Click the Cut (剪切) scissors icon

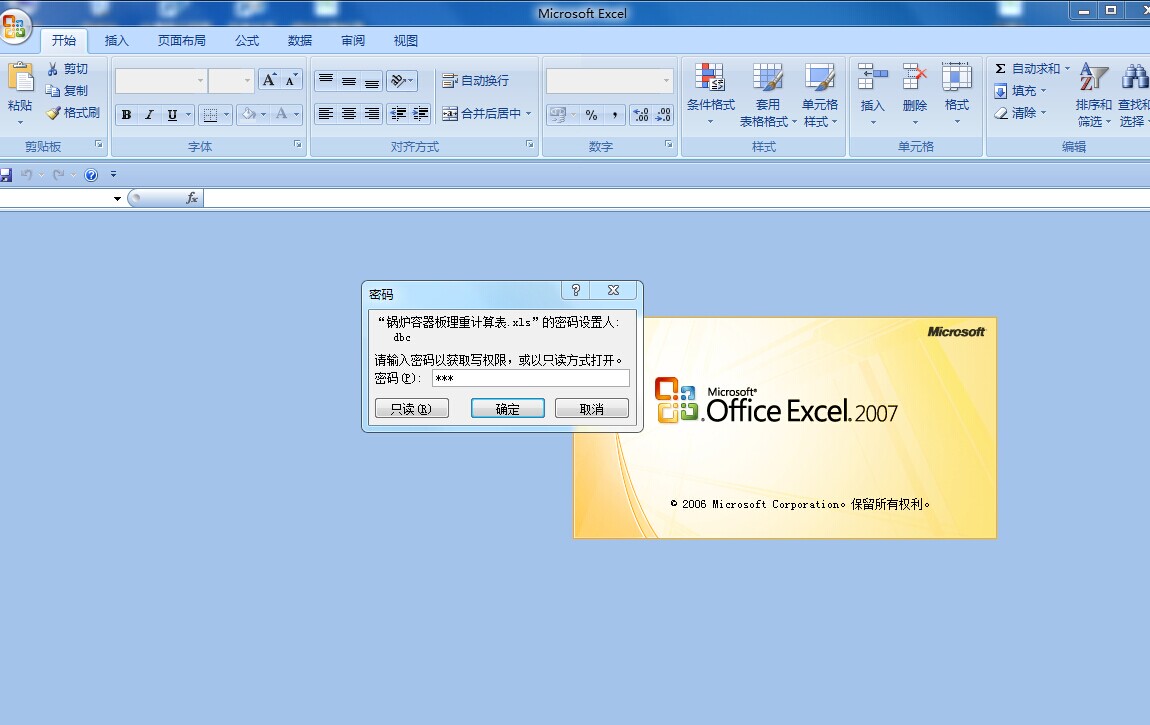click(54, 69)
